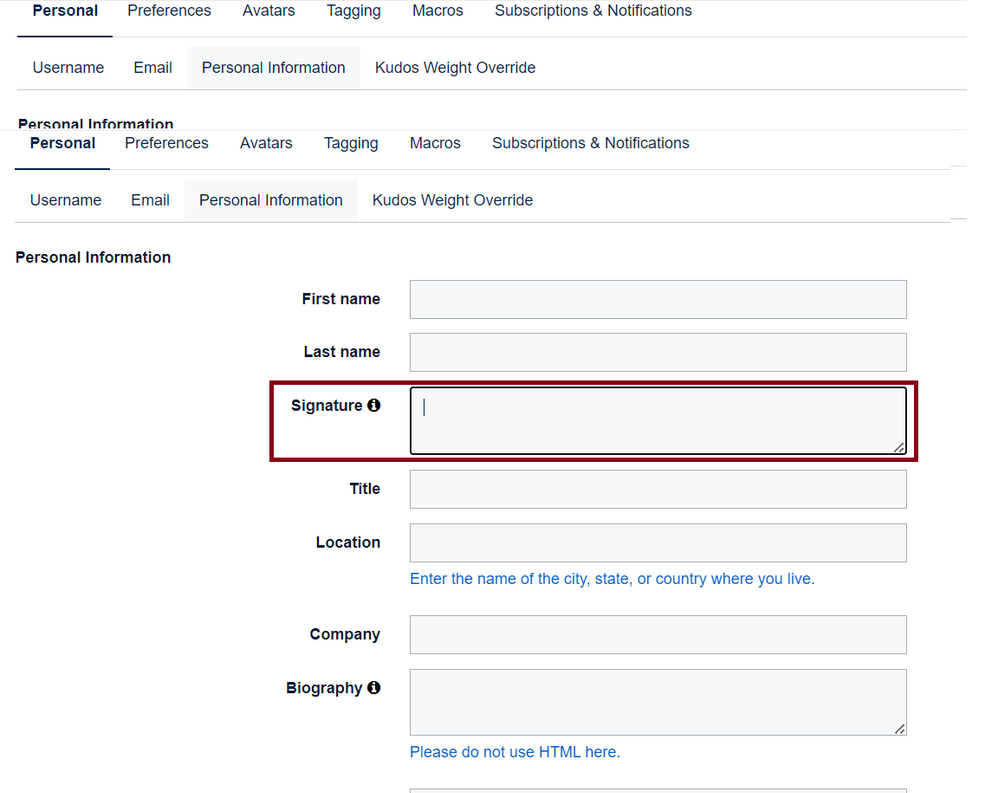Click inside the Signature text area

tap(658, 421)
